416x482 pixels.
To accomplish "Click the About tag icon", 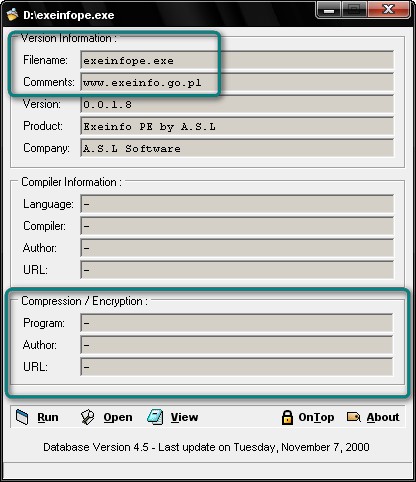I will [354, 417].
